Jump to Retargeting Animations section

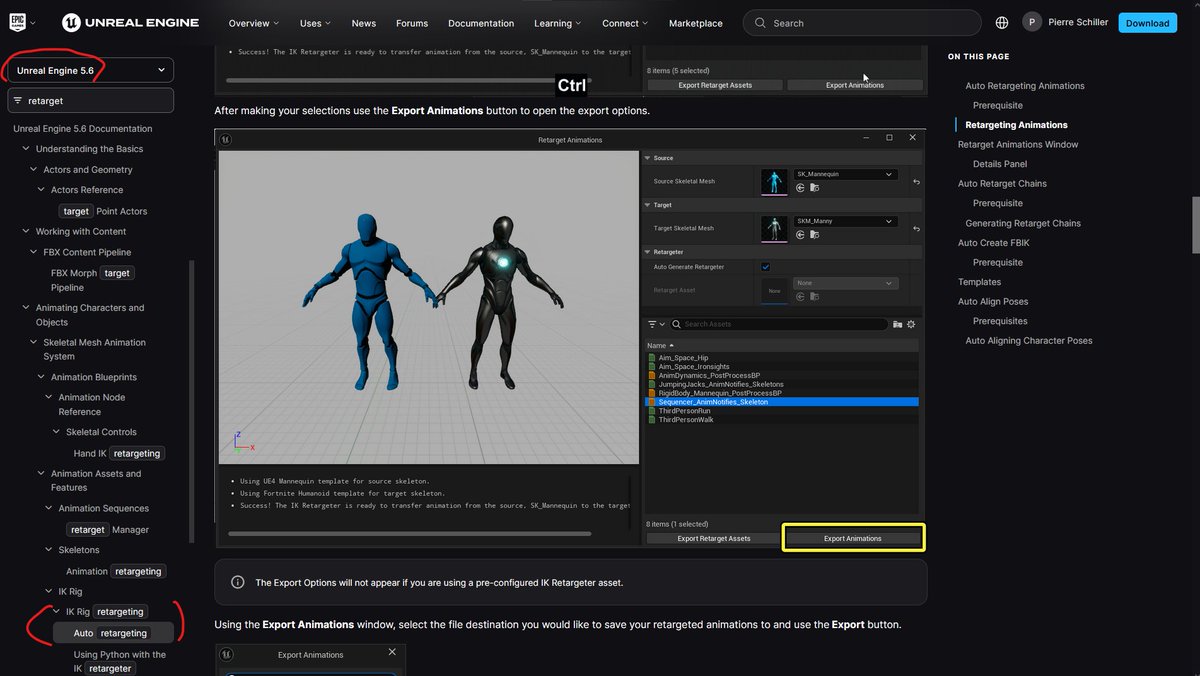click(1016, 125)
